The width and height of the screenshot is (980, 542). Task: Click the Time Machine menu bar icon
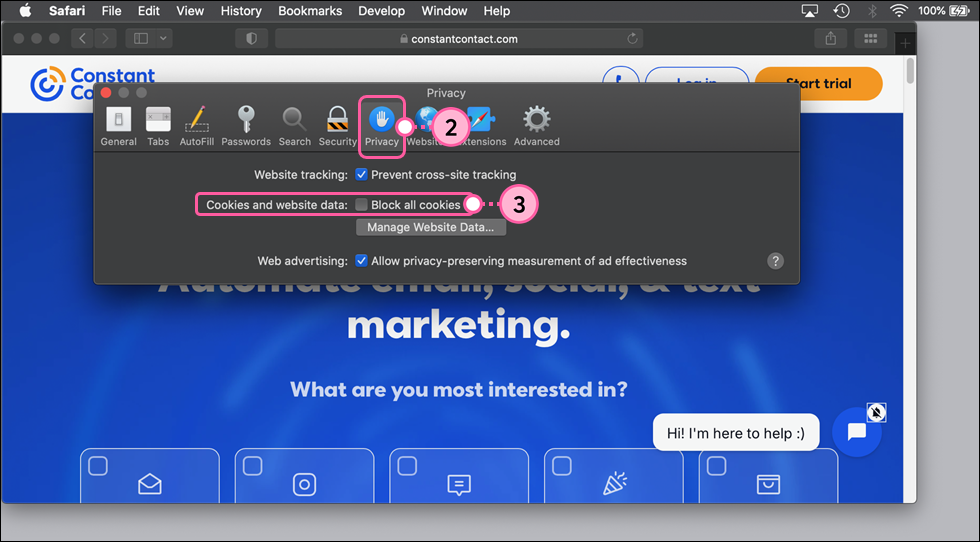click(841, 11)
